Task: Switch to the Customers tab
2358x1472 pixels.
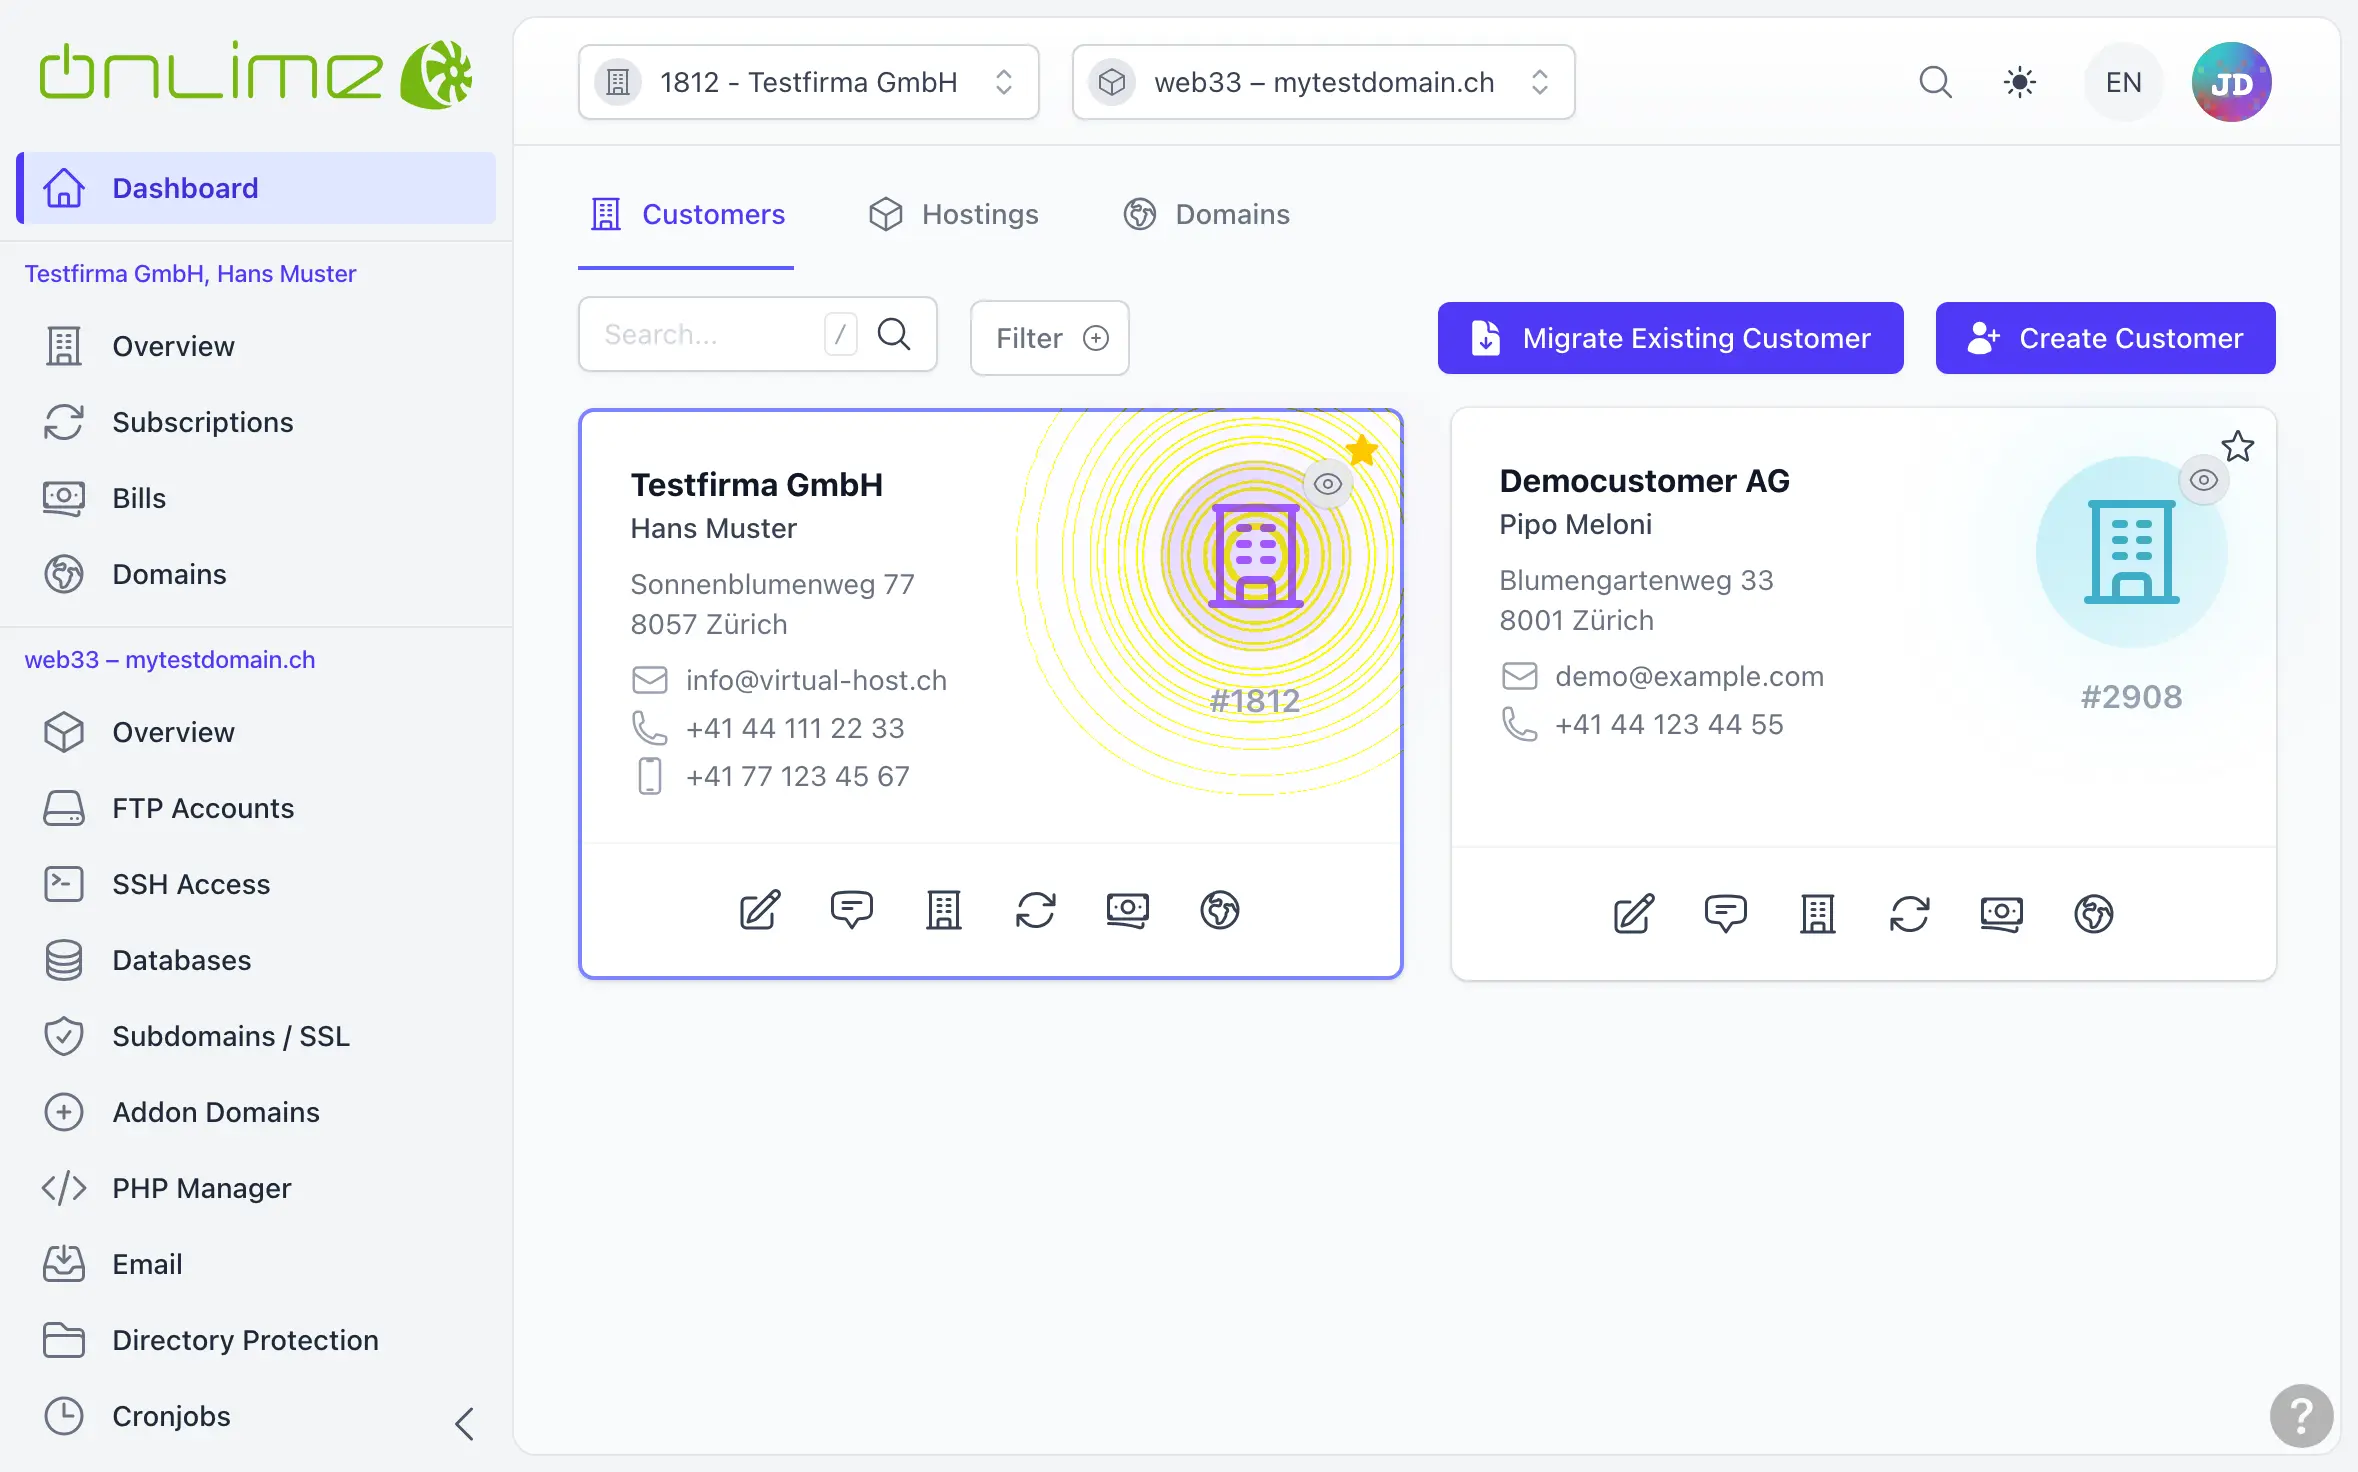Action: pos(687,214)
